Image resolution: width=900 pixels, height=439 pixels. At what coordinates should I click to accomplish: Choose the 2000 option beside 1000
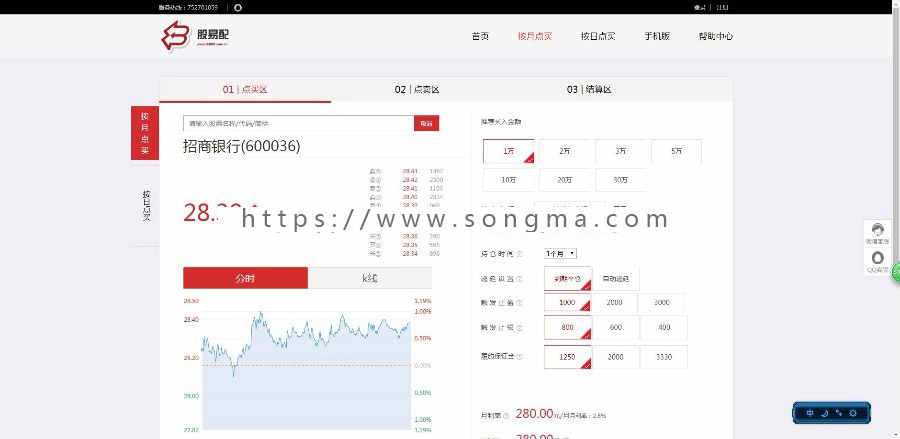(x=614, y=303)
